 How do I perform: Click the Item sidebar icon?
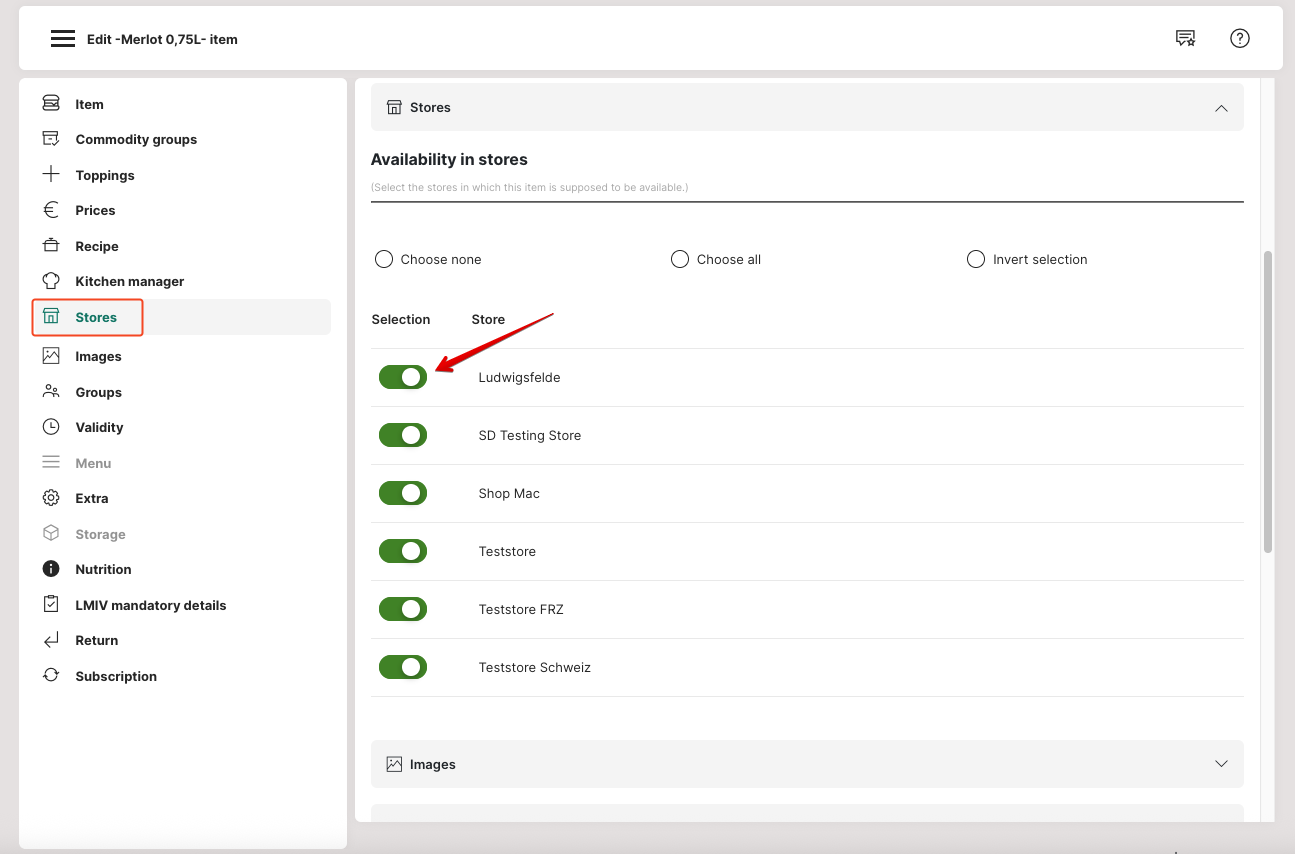51,104
